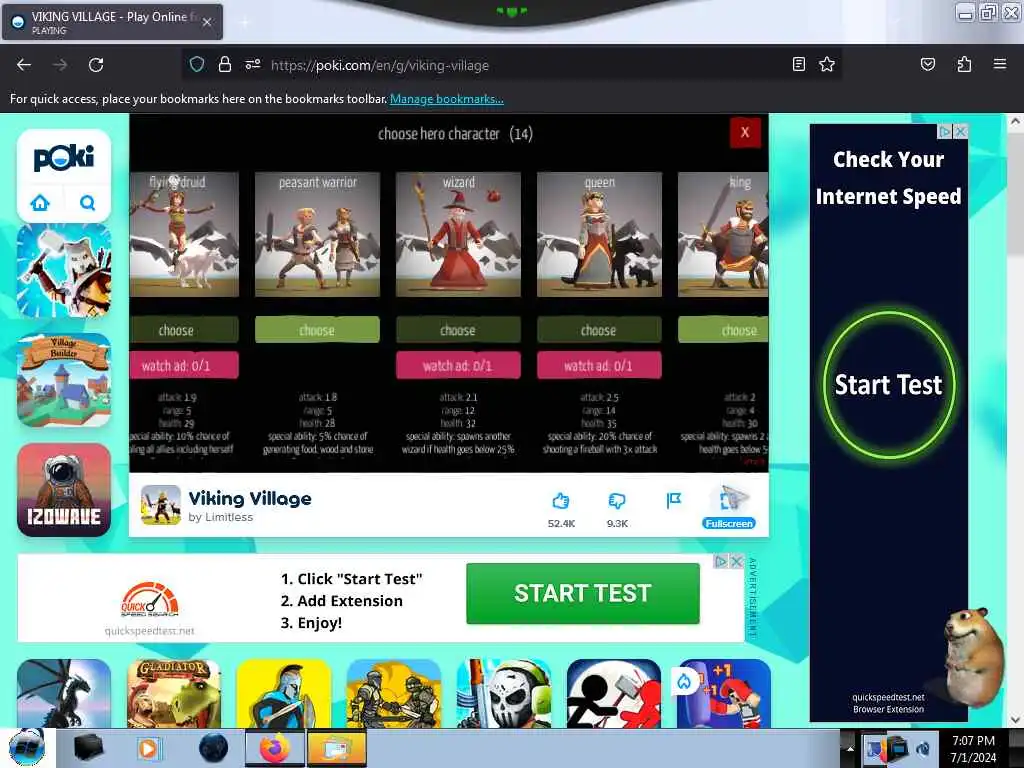Dislike the game with thumbs-down icon

pos(616,501)
